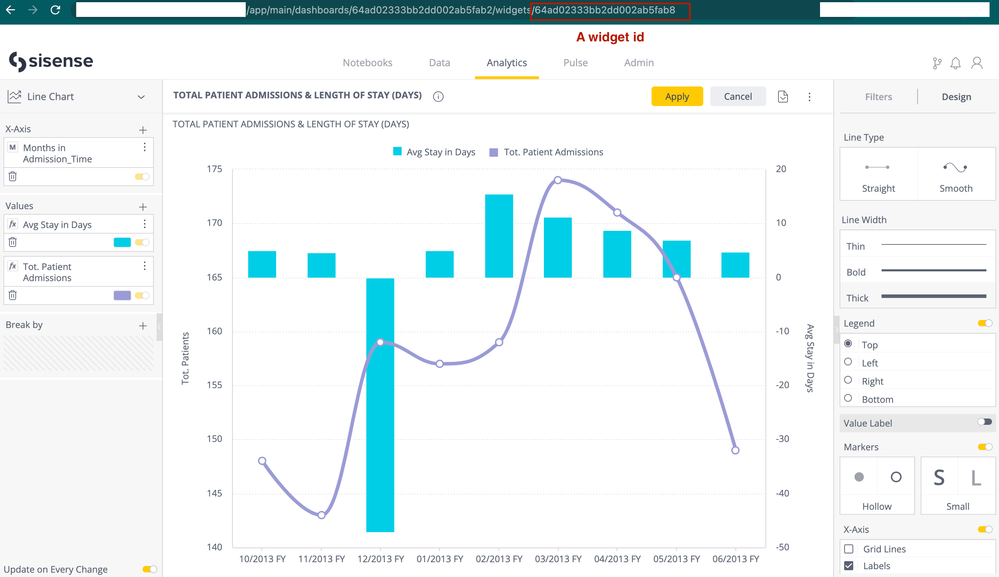Expand the Line Chart type dropdown
999x577 pixels.
(x=141, y=97)
